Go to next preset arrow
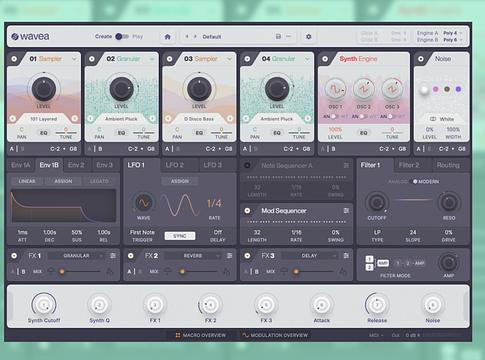This screenshot has width=485, height=360. coord(195,36)
